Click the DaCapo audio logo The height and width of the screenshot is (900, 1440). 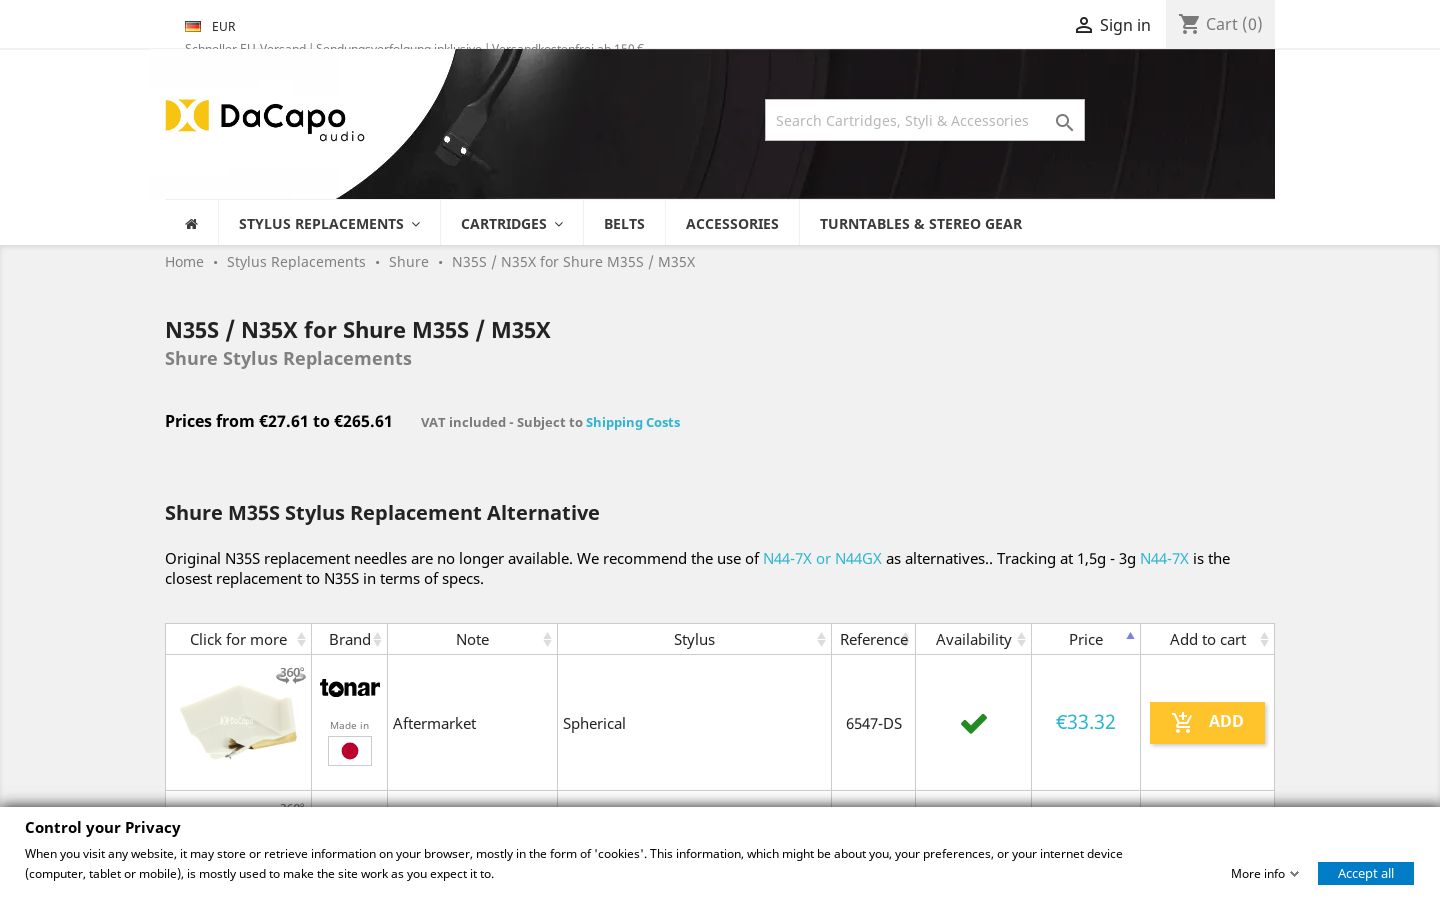[x=265, y=120]
